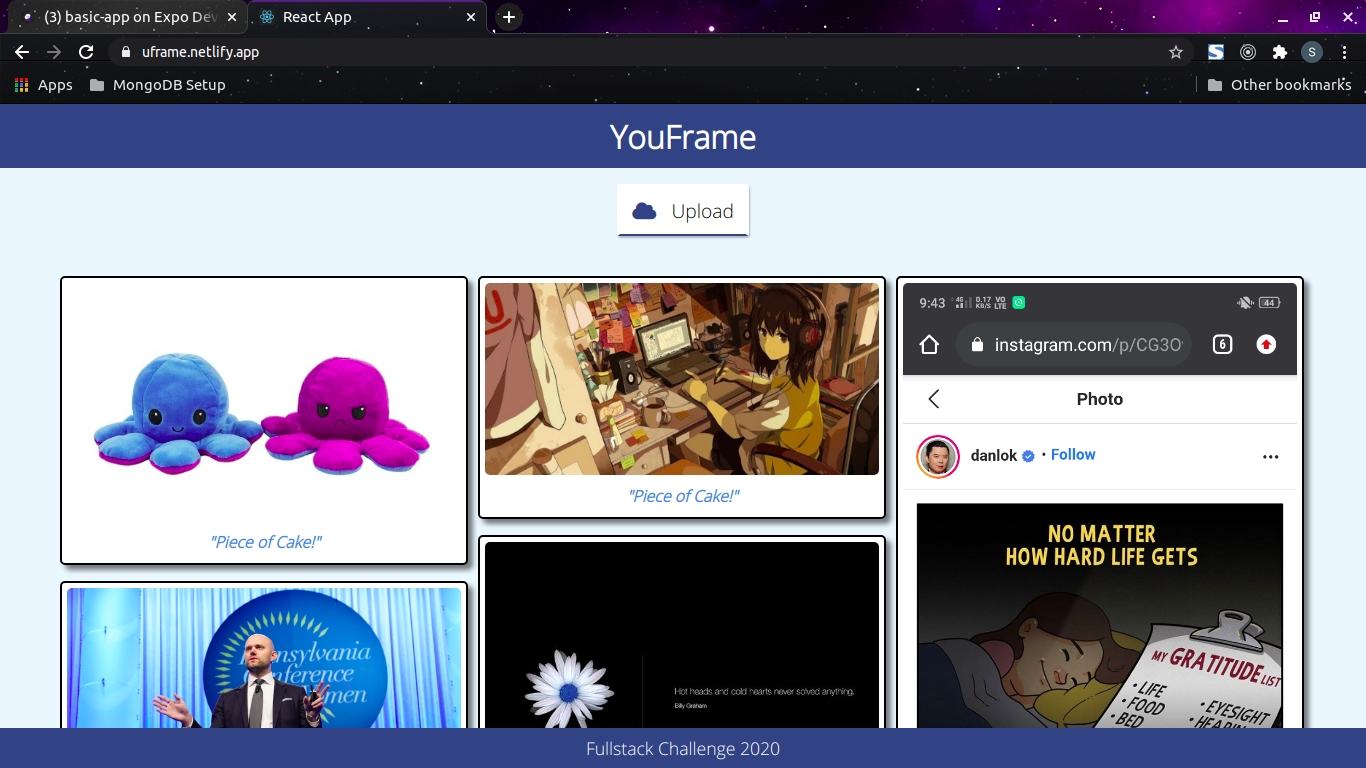1366x768 pixels.
Task: Go forward in browser history
Action: coord(54,52)
